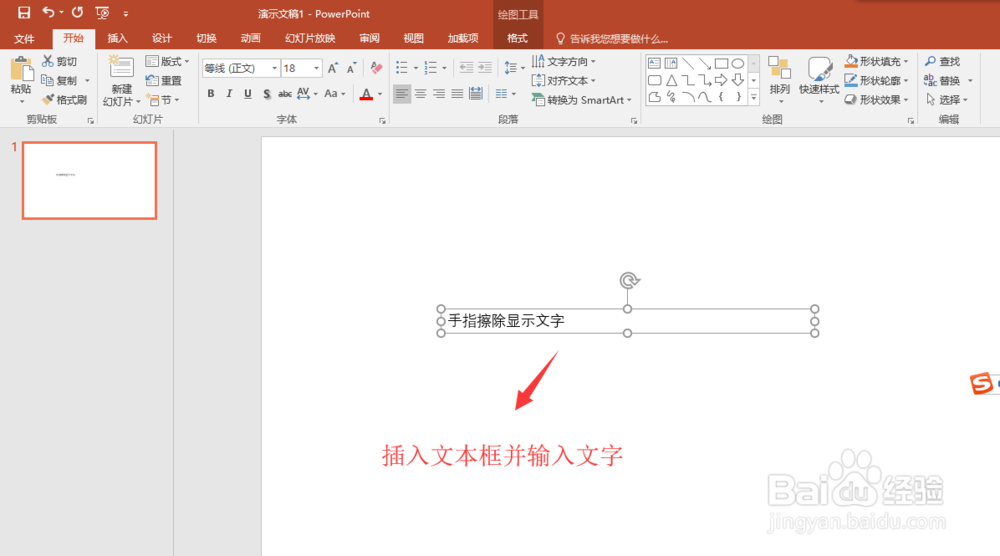Toggle Bold formatting
The image size is (1000, 556).
click(x=210, y=94)
